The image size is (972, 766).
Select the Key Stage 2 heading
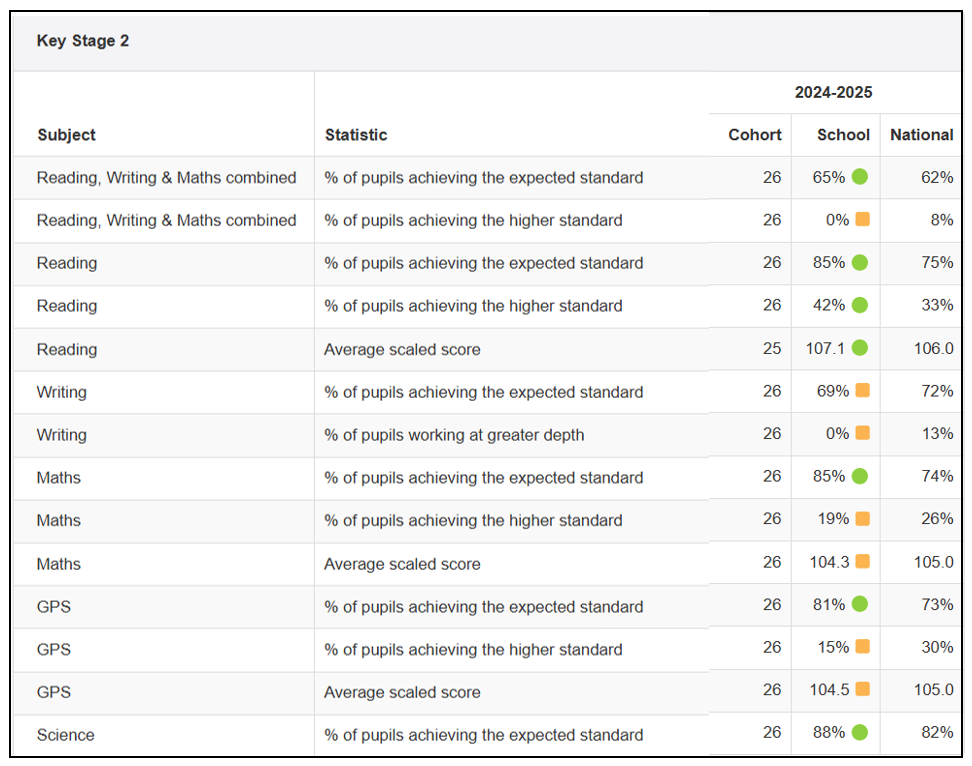point(83,41)
